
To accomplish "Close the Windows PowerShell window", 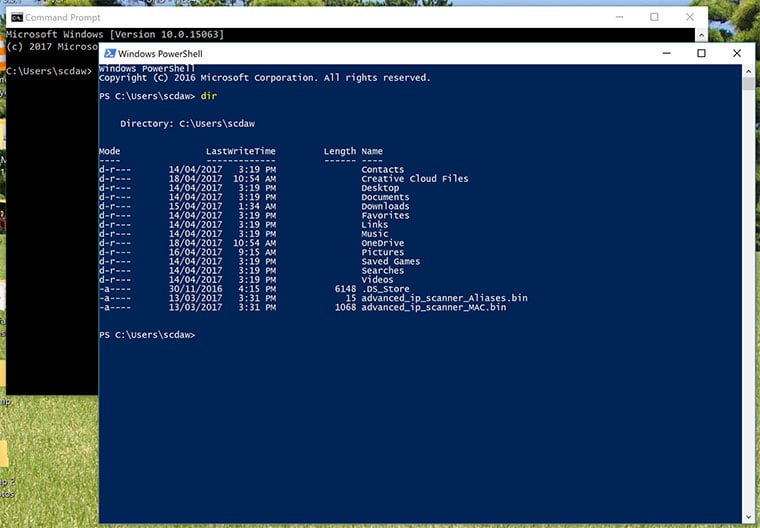I will [737, 53].
